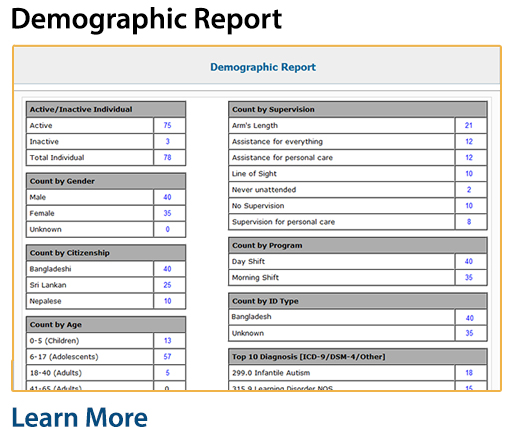The height and width of the screenshot is (429, 525).
Task: Select the Arm's Length label
Action: click(x=255, y=126)
